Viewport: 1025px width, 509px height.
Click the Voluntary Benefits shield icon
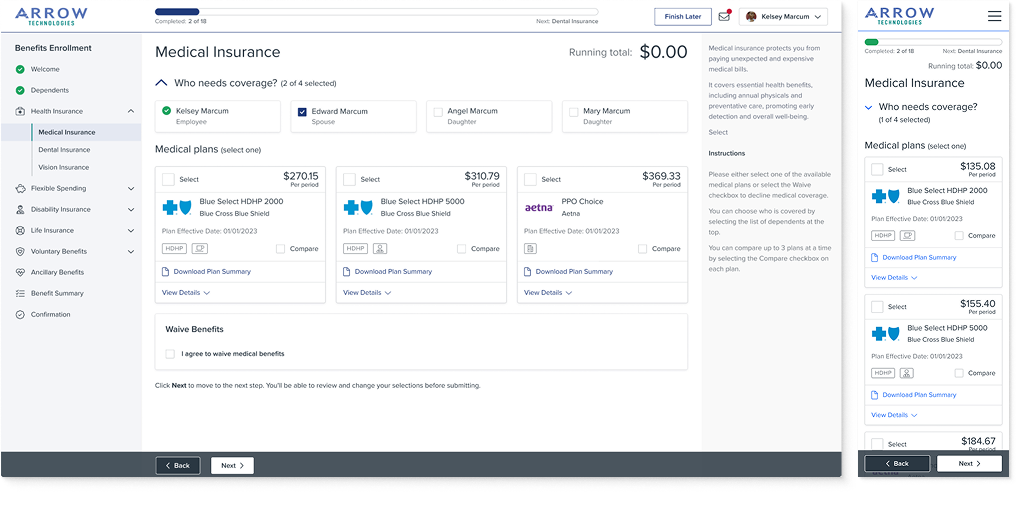20,252
